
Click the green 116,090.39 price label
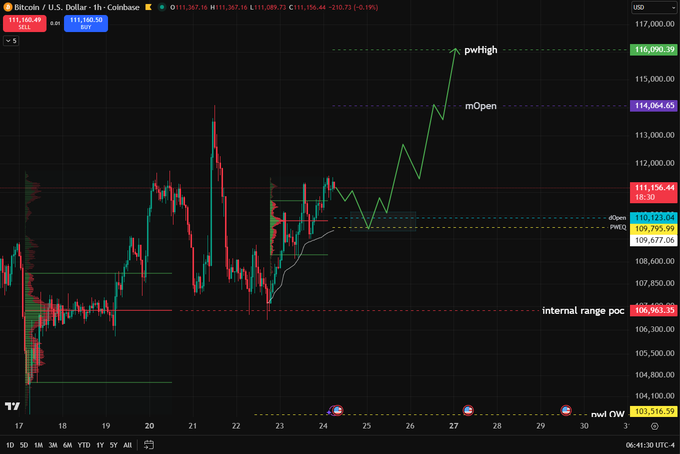pos(654,49)
